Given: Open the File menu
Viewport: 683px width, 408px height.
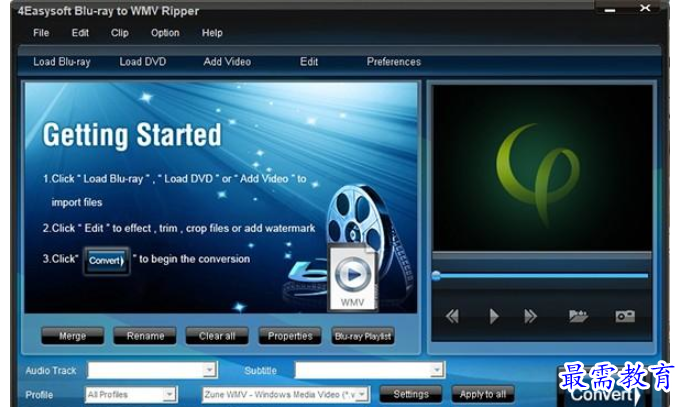Looking at the screenshot, I should (x=41, y=33).
